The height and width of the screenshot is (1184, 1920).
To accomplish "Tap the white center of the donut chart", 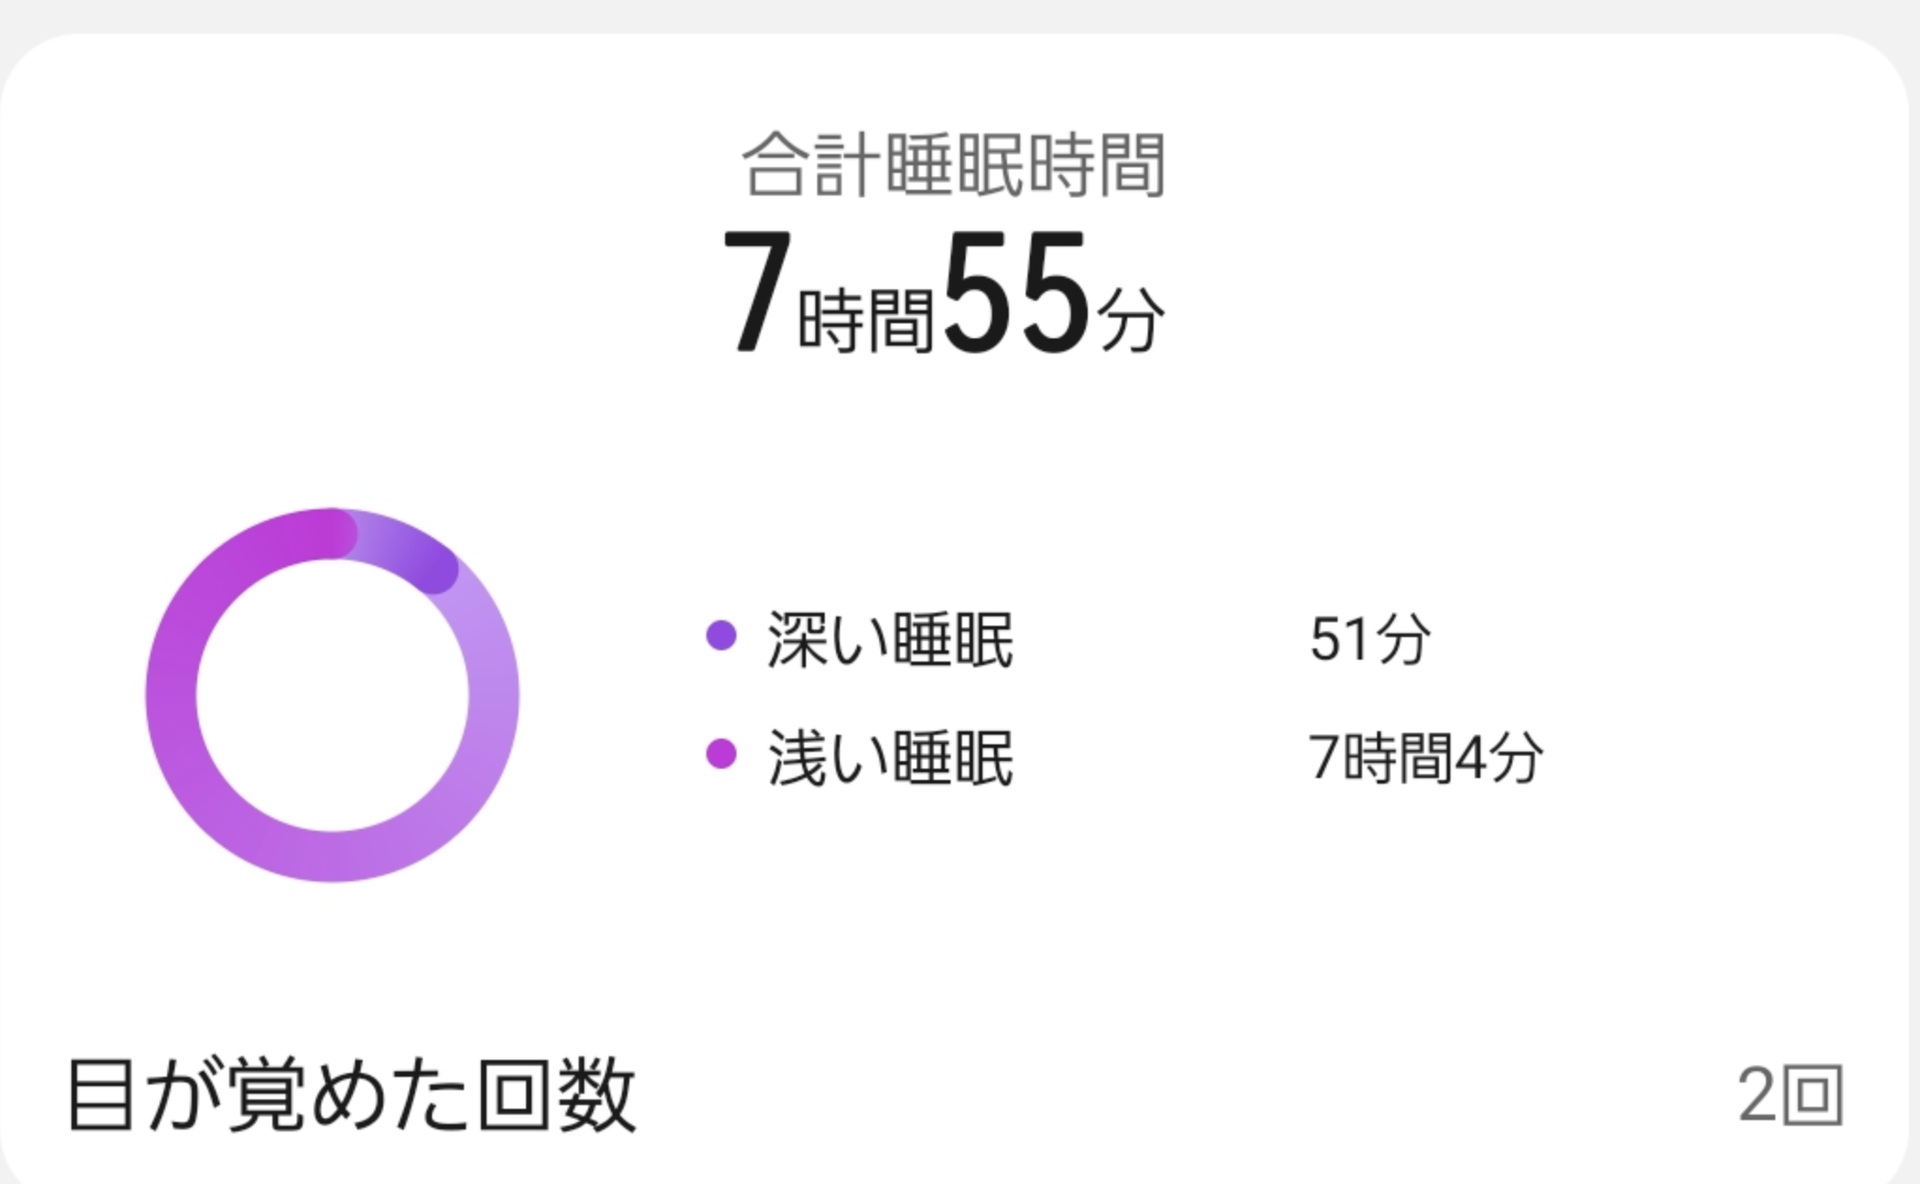I will (x=332, y=695).
